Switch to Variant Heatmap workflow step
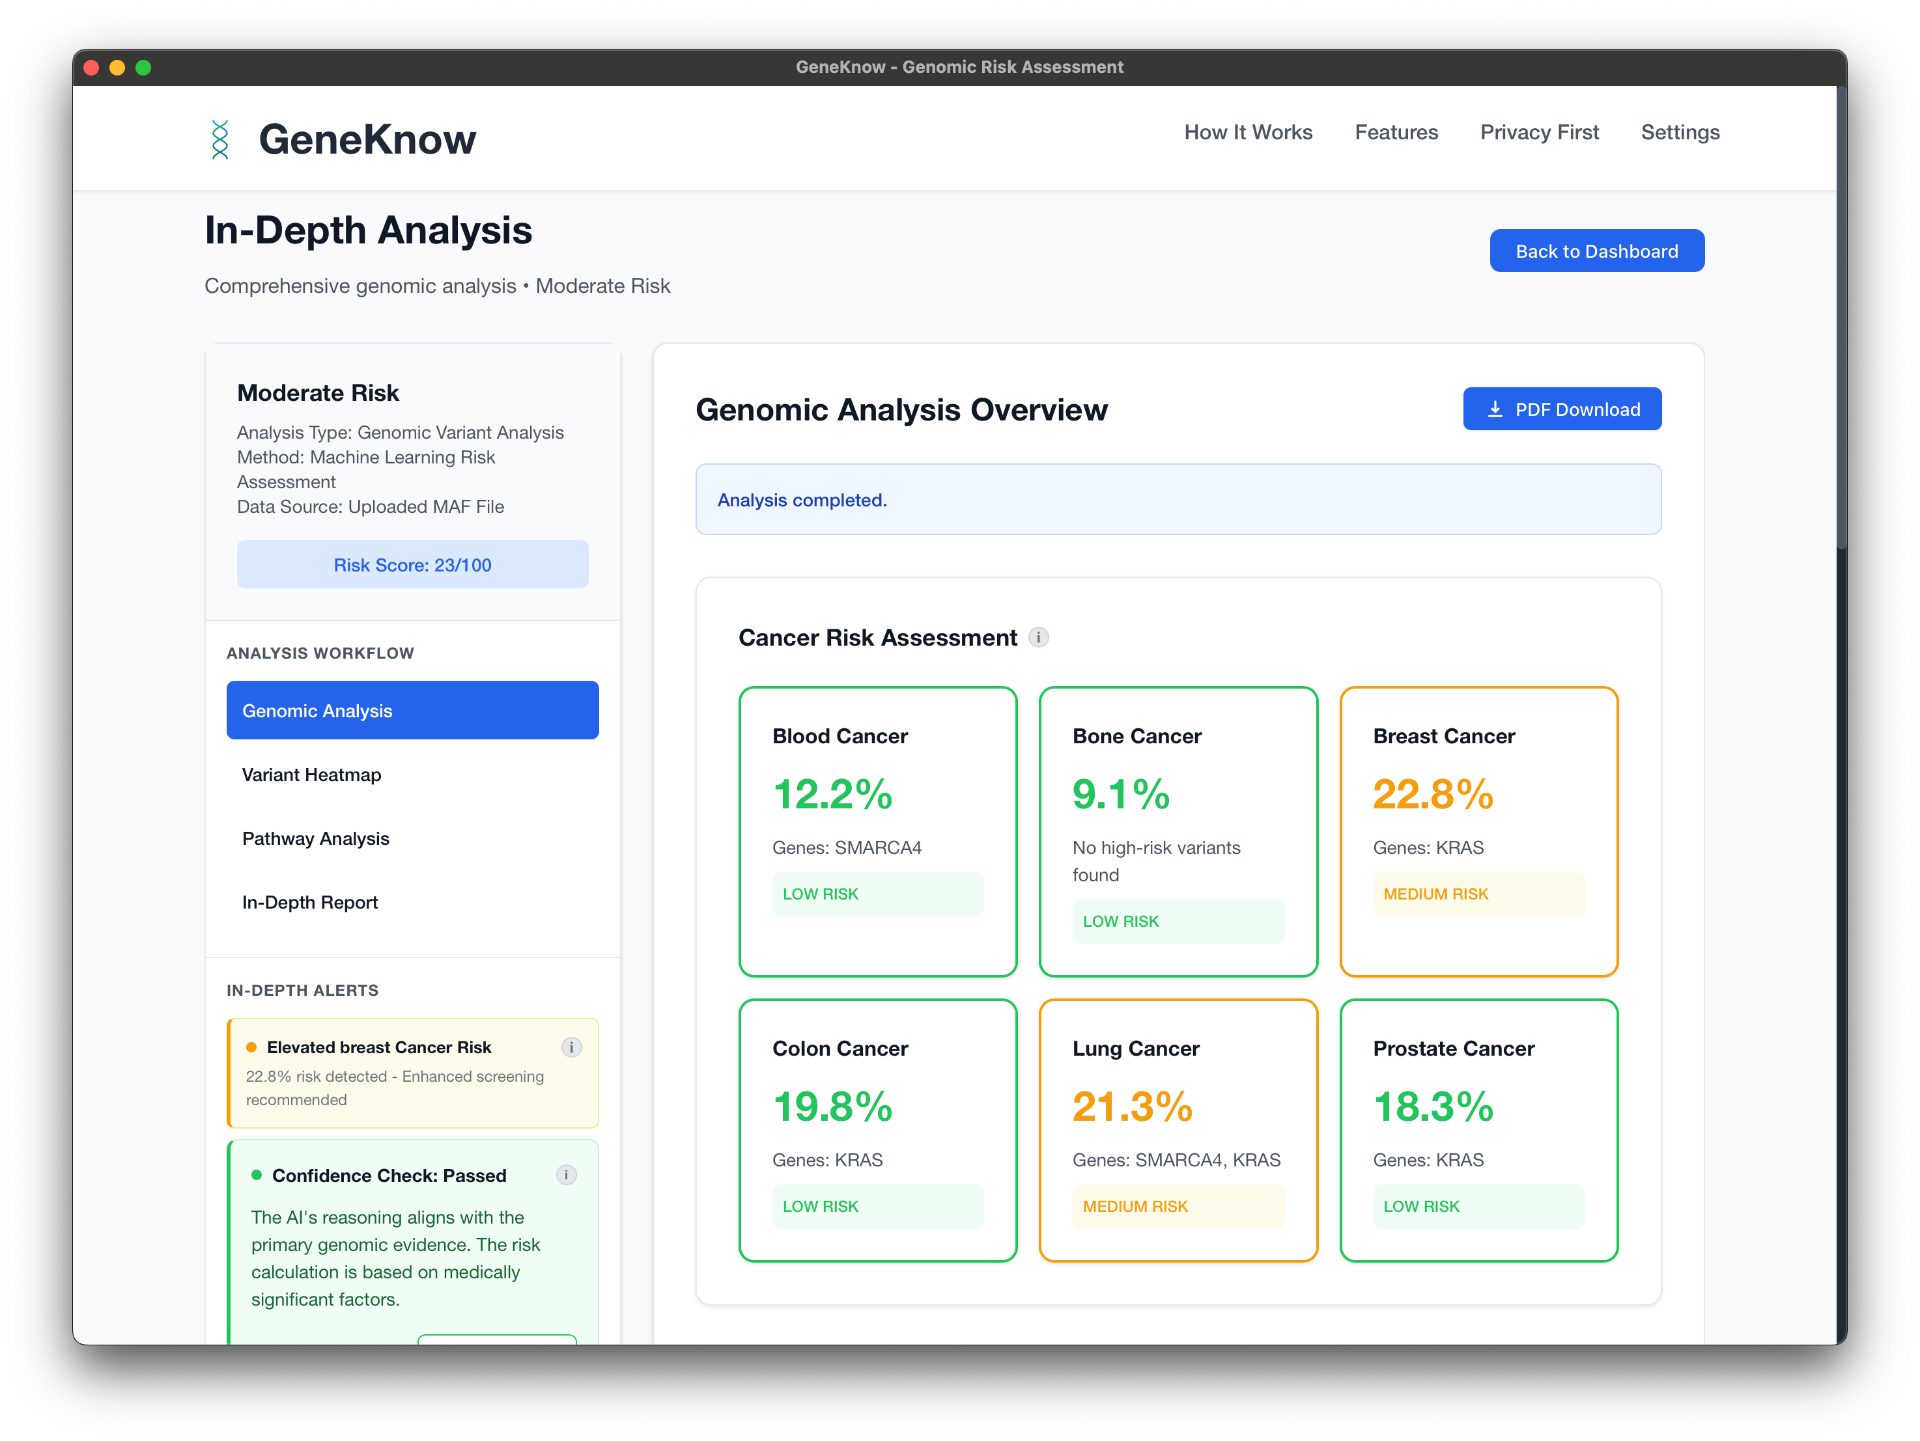Image resolution: width=1920 pixels, height=1441 pixels. click(412, 774)
